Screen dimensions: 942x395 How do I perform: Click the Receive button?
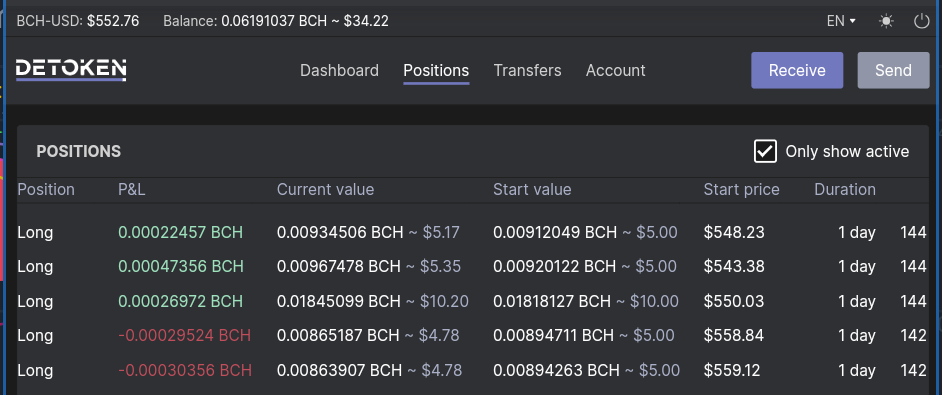click(x=797, y=70)
